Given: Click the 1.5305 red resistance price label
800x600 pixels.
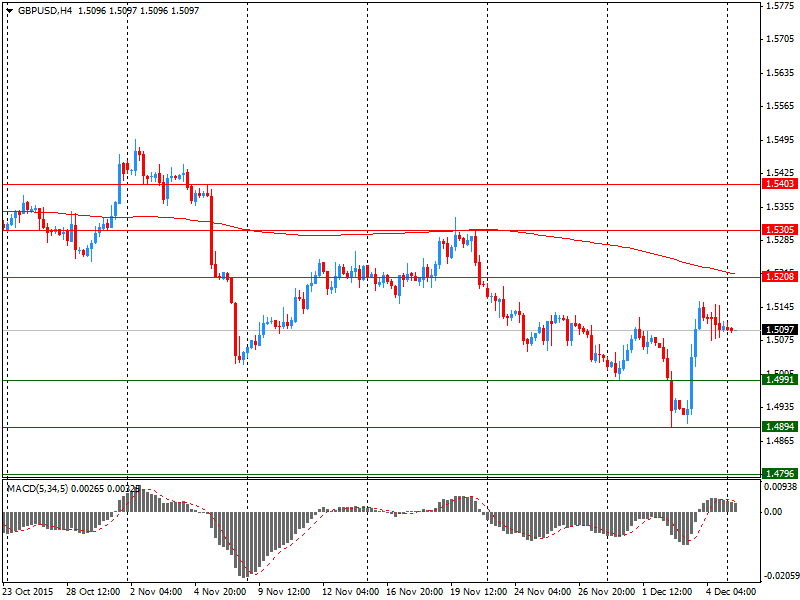Looking at the screenshot, I should 779,230.
